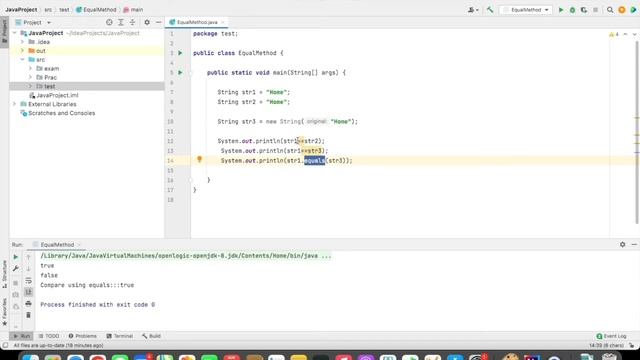
Task: Toggle soft-wrap in console output
Action: [28, 280]
